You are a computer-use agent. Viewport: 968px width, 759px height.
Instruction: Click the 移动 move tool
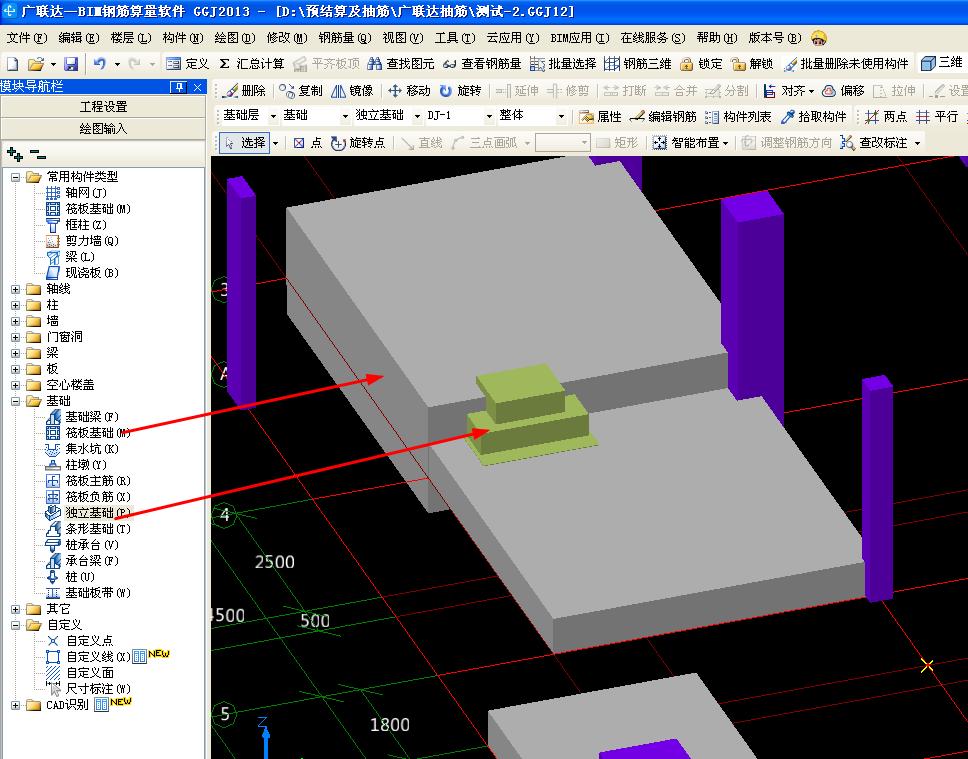coord(409,91)
